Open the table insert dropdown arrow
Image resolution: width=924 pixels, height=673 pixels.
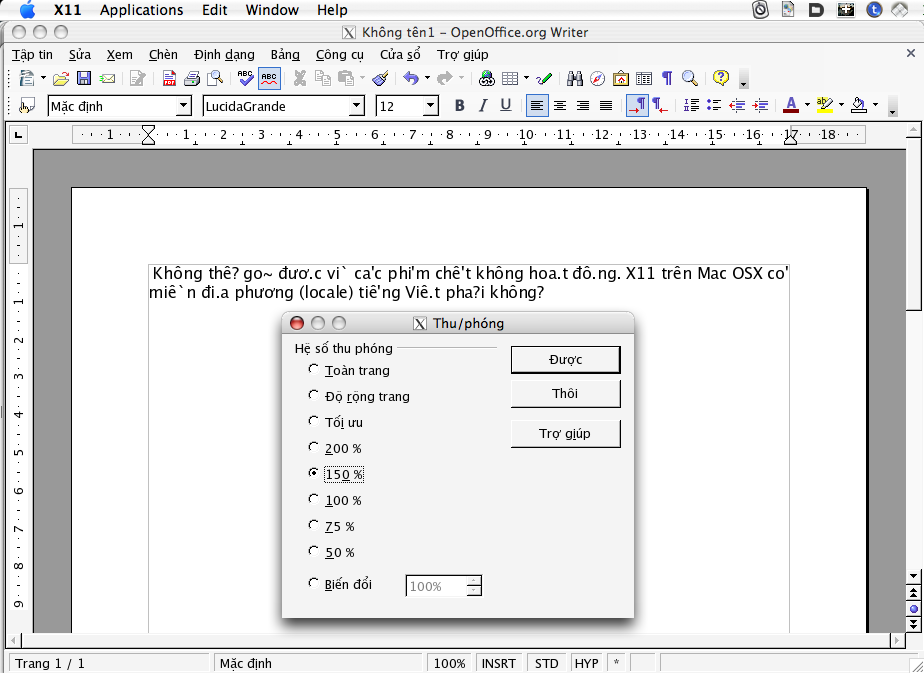tap(526, 78)
